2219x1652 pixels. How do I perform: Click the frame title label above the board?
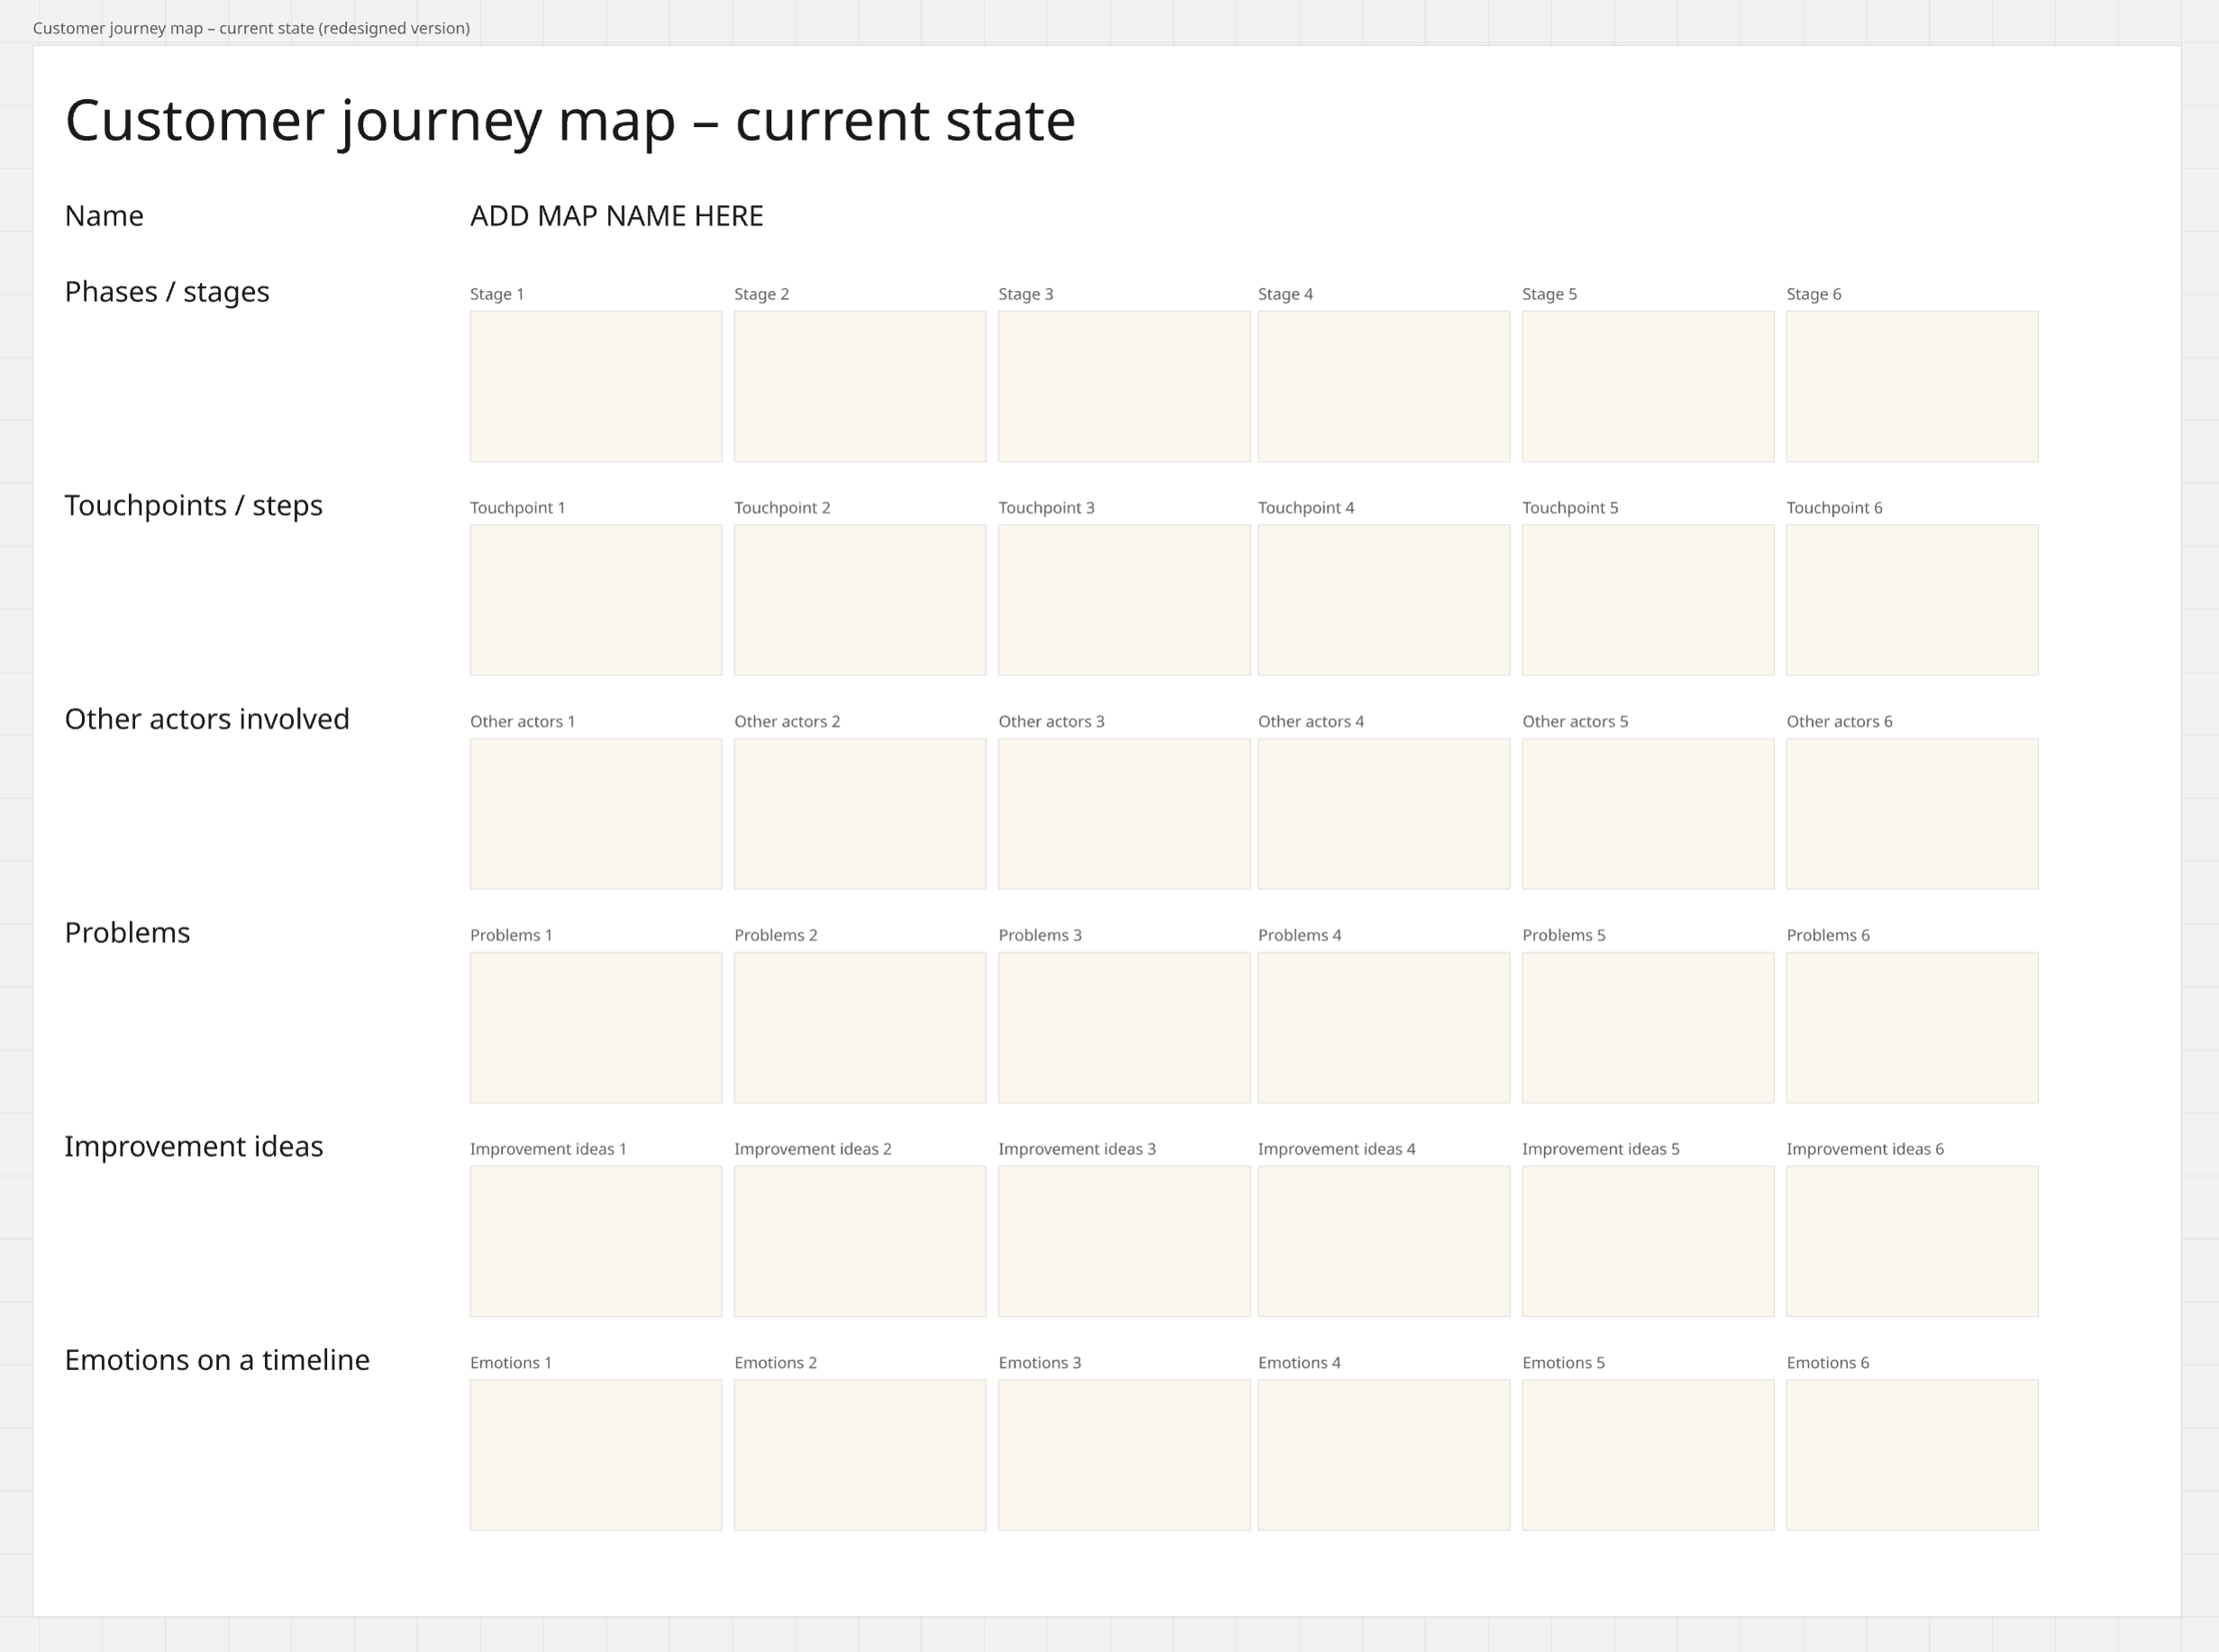pyautogui.click(x=251, y=28)
